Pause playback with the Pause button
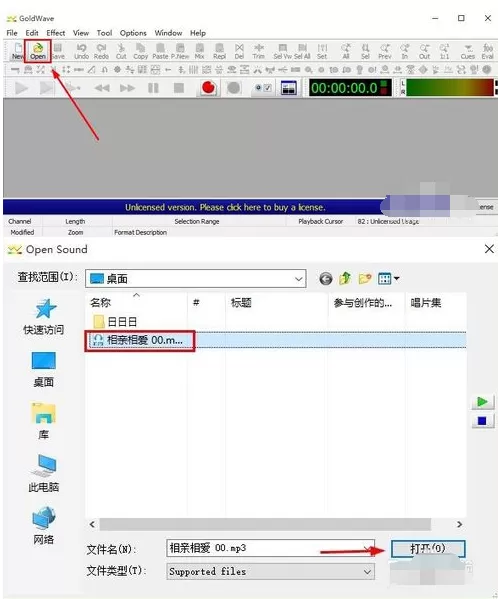498x599 pixels. 153,88
